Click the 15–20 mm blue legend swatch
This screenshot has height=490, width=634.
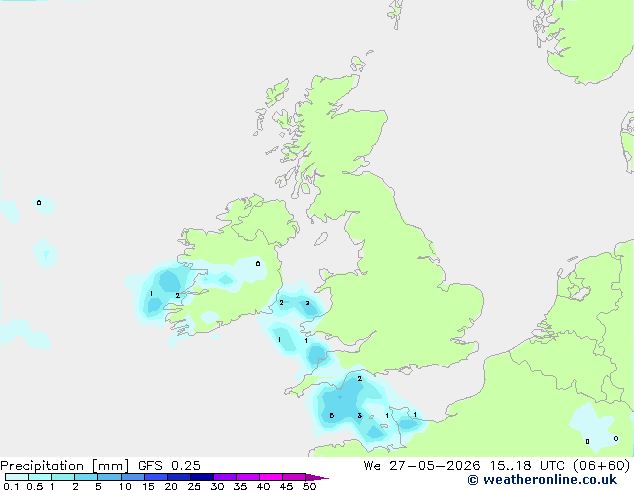(x=155, y=477)
